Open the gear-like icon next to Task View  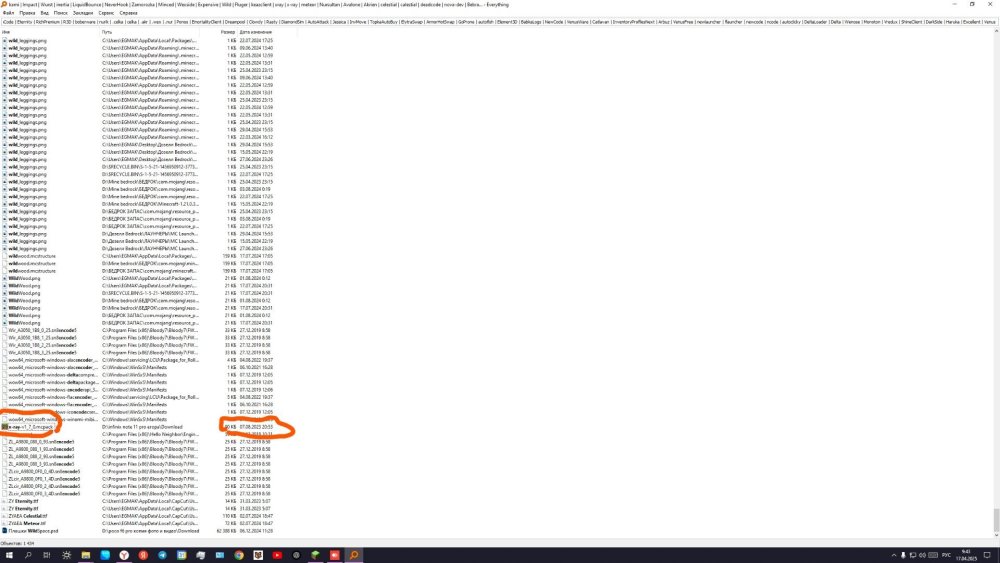point(66,555)
